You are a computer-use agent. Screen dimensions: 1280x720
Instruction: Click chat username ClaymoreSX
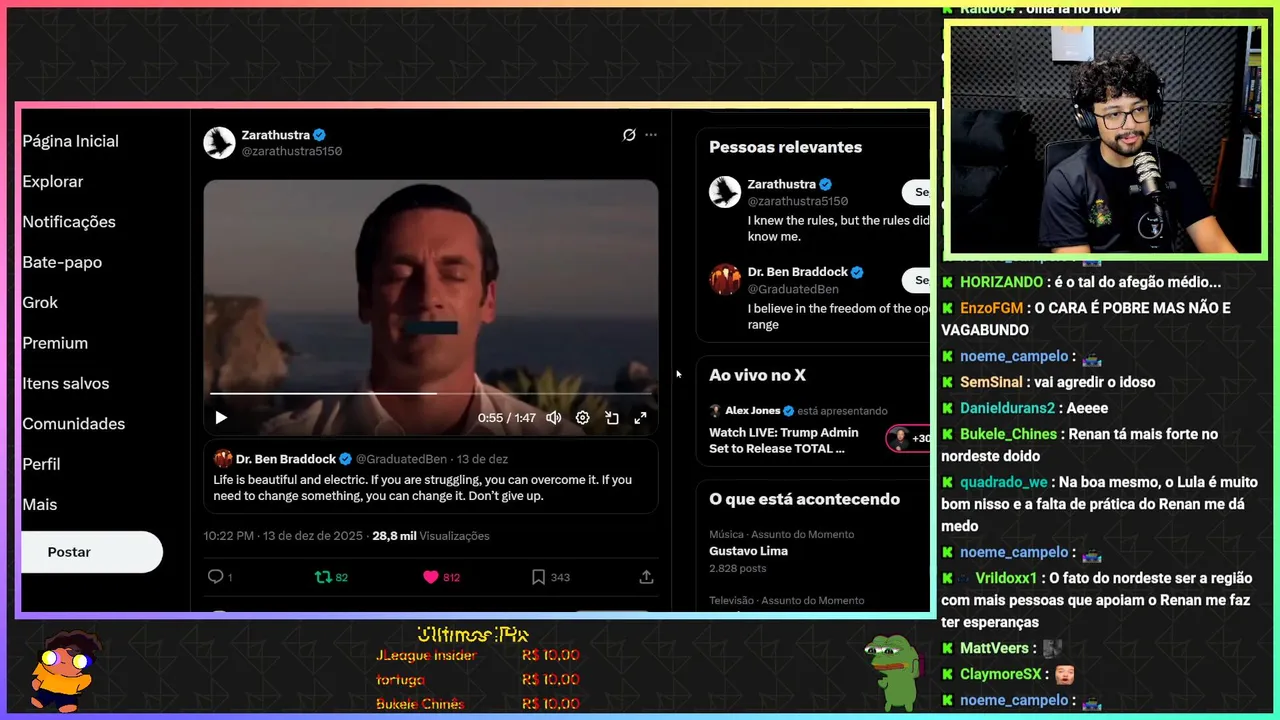pyautogui.click(x=1001, y=674)
